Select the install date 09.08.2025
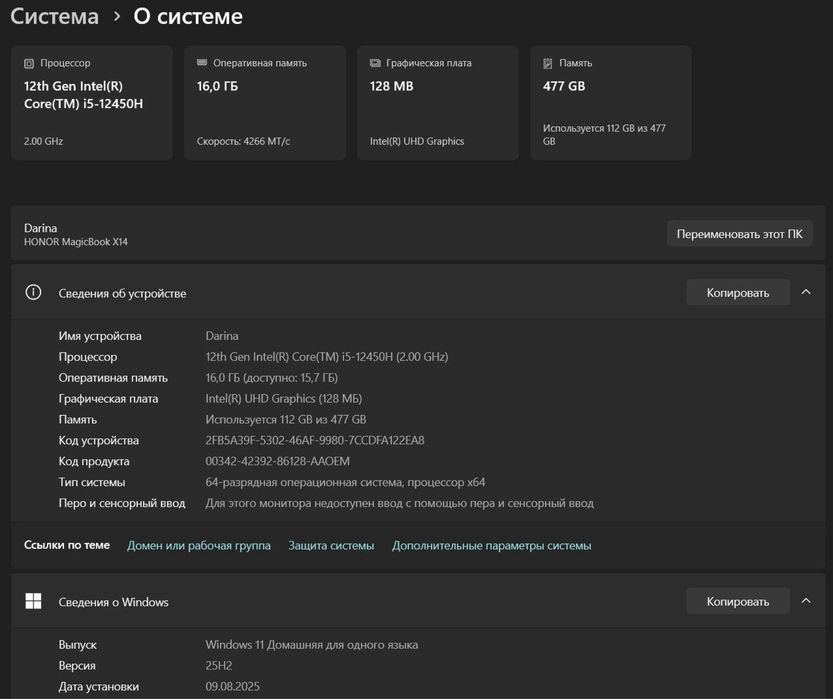 point(233,686)
